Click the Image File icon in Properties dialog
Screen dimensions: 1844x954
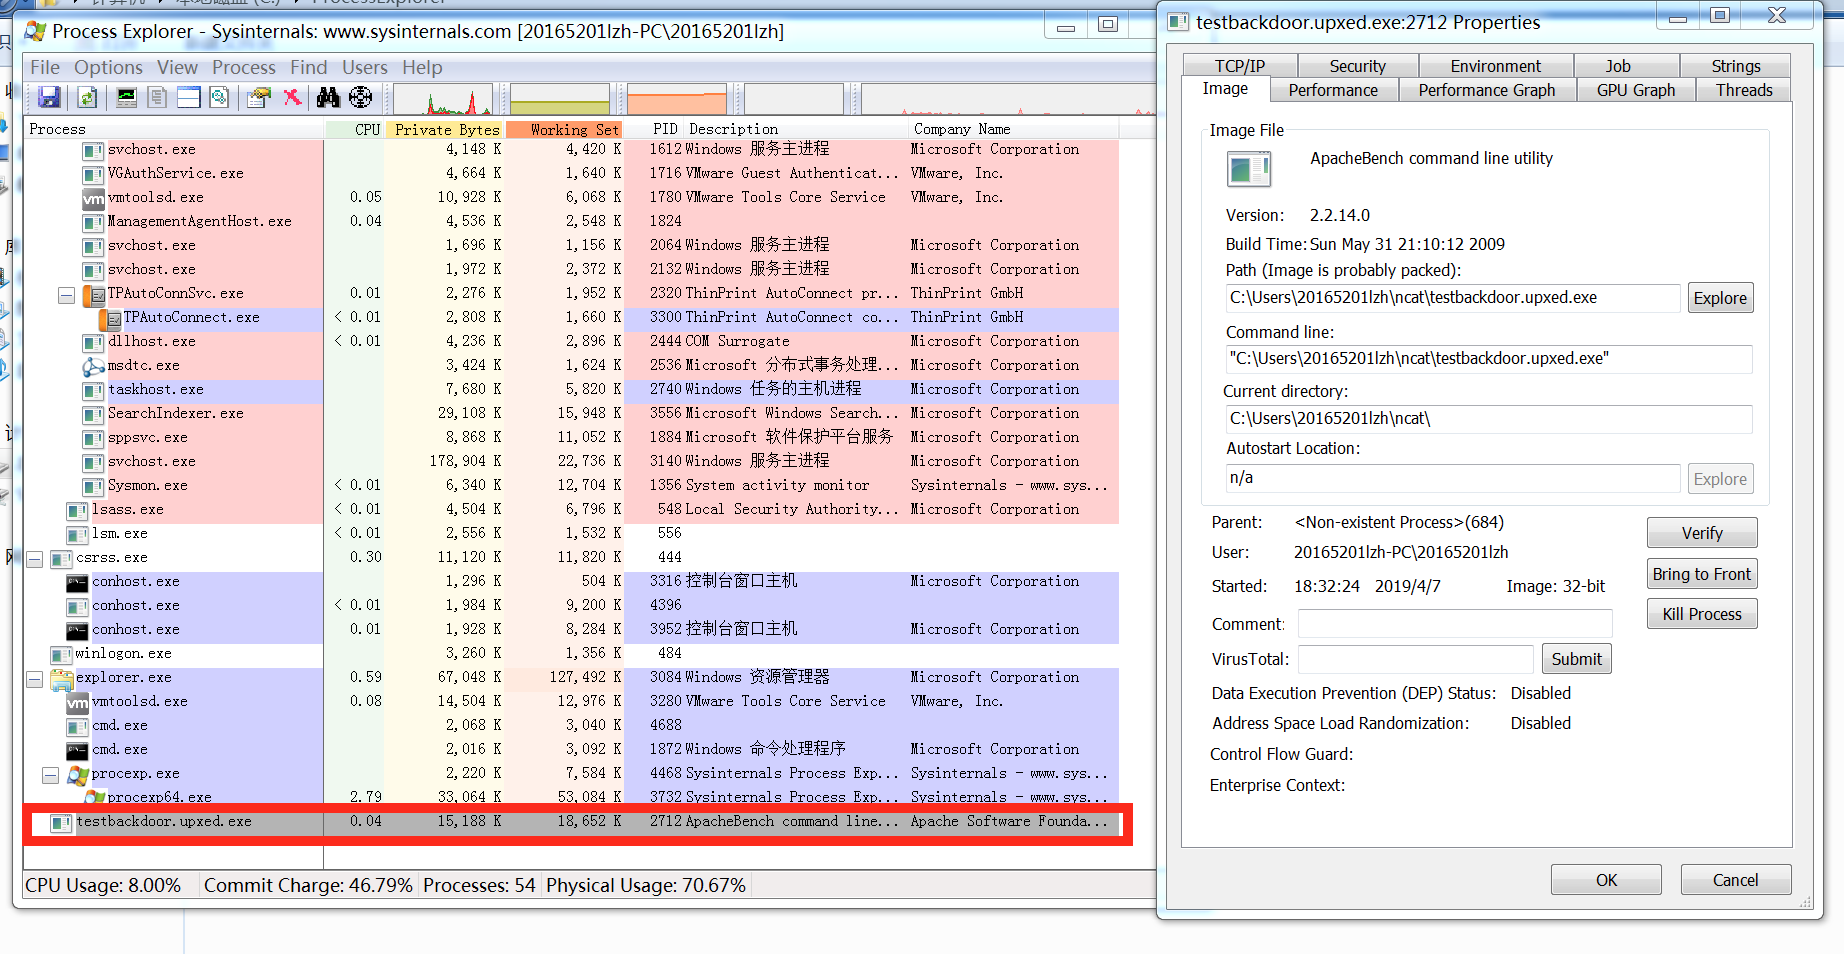tap(1248, 169)
